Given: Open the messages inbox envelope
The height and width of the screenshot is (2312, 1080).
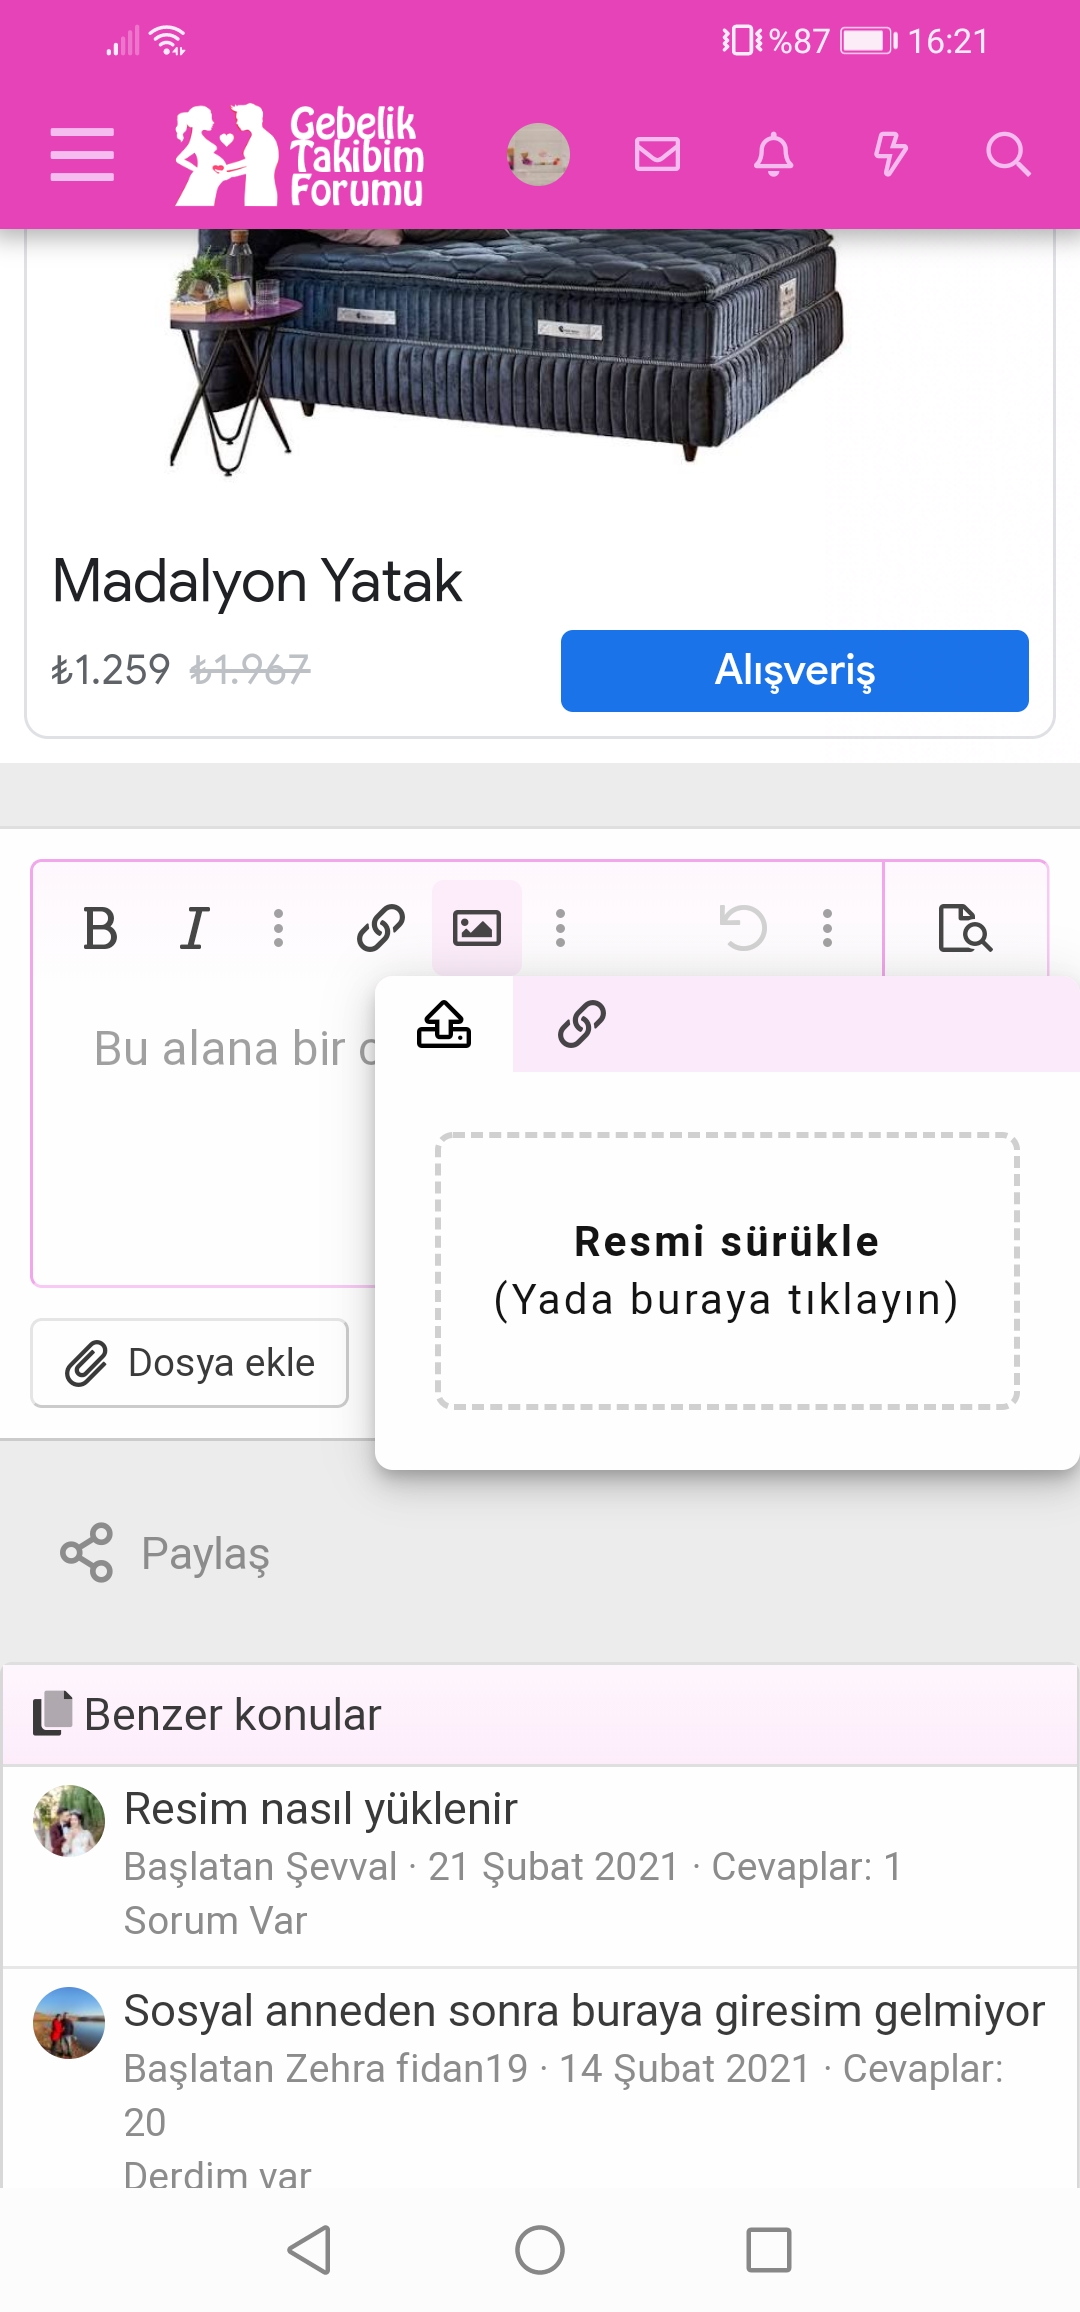Looking at the screenshot, I should pyautogui.click(x=656, y=154).
